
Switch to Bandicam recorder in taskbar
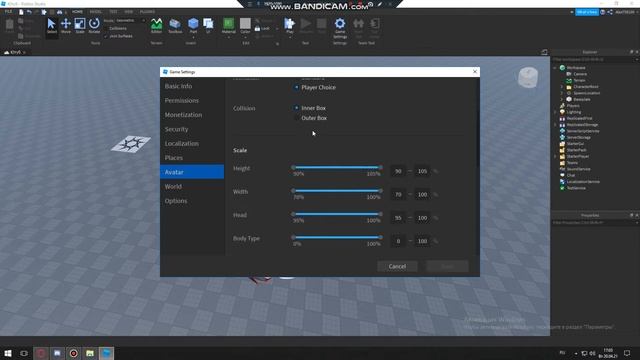point(73,353)
